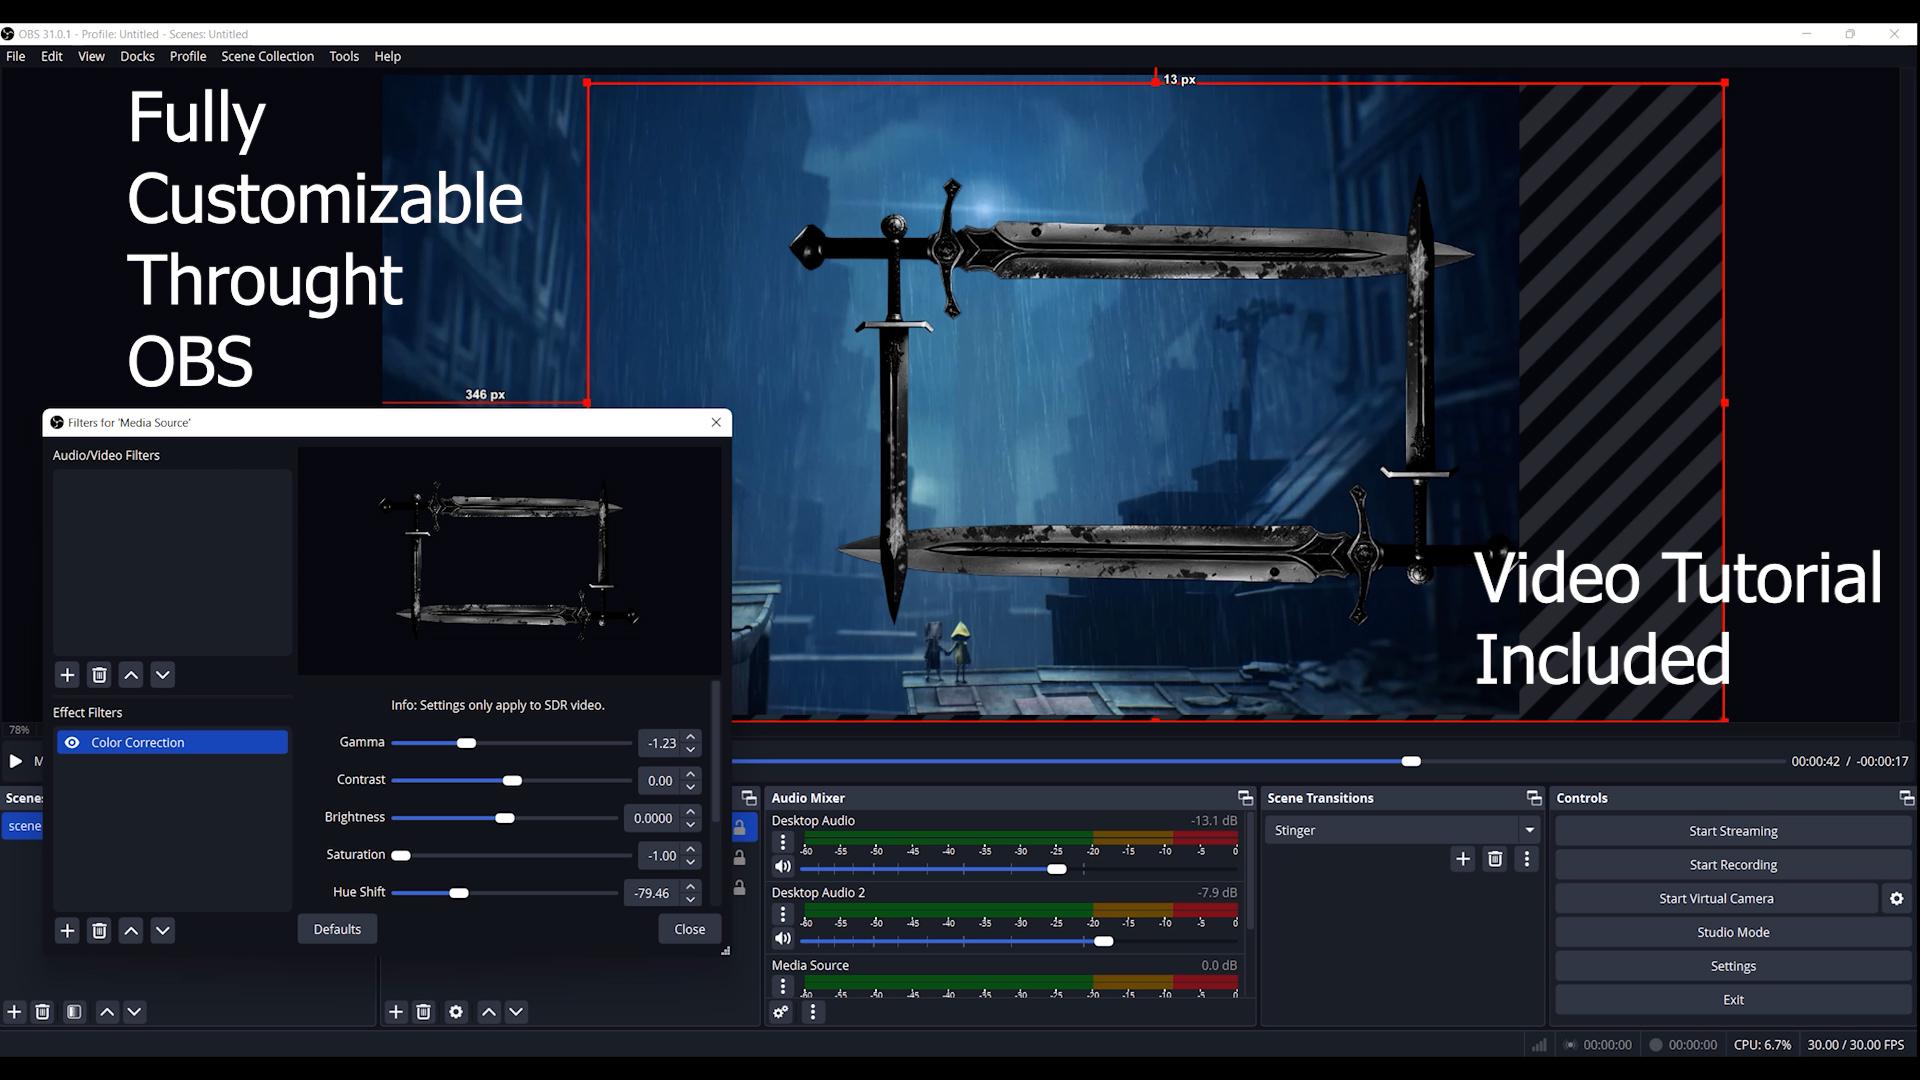Viewport: 1920px width, 1080px height.
Task: Delete the selected effect filter
Action: click(x=99, y=931)
